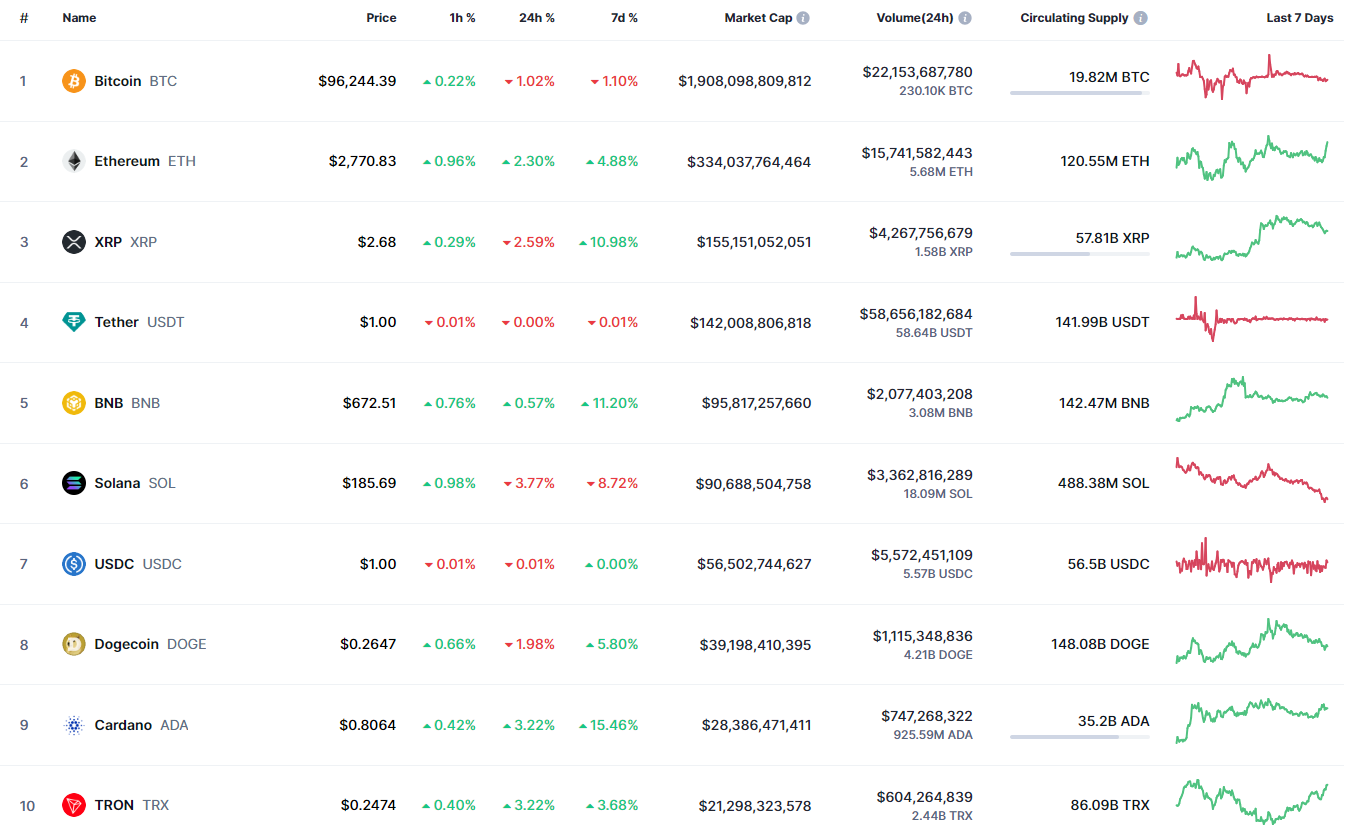Click the Volume(24h) info icon
The height and width of the screenshot is (836, 1368).
[963, 18]
